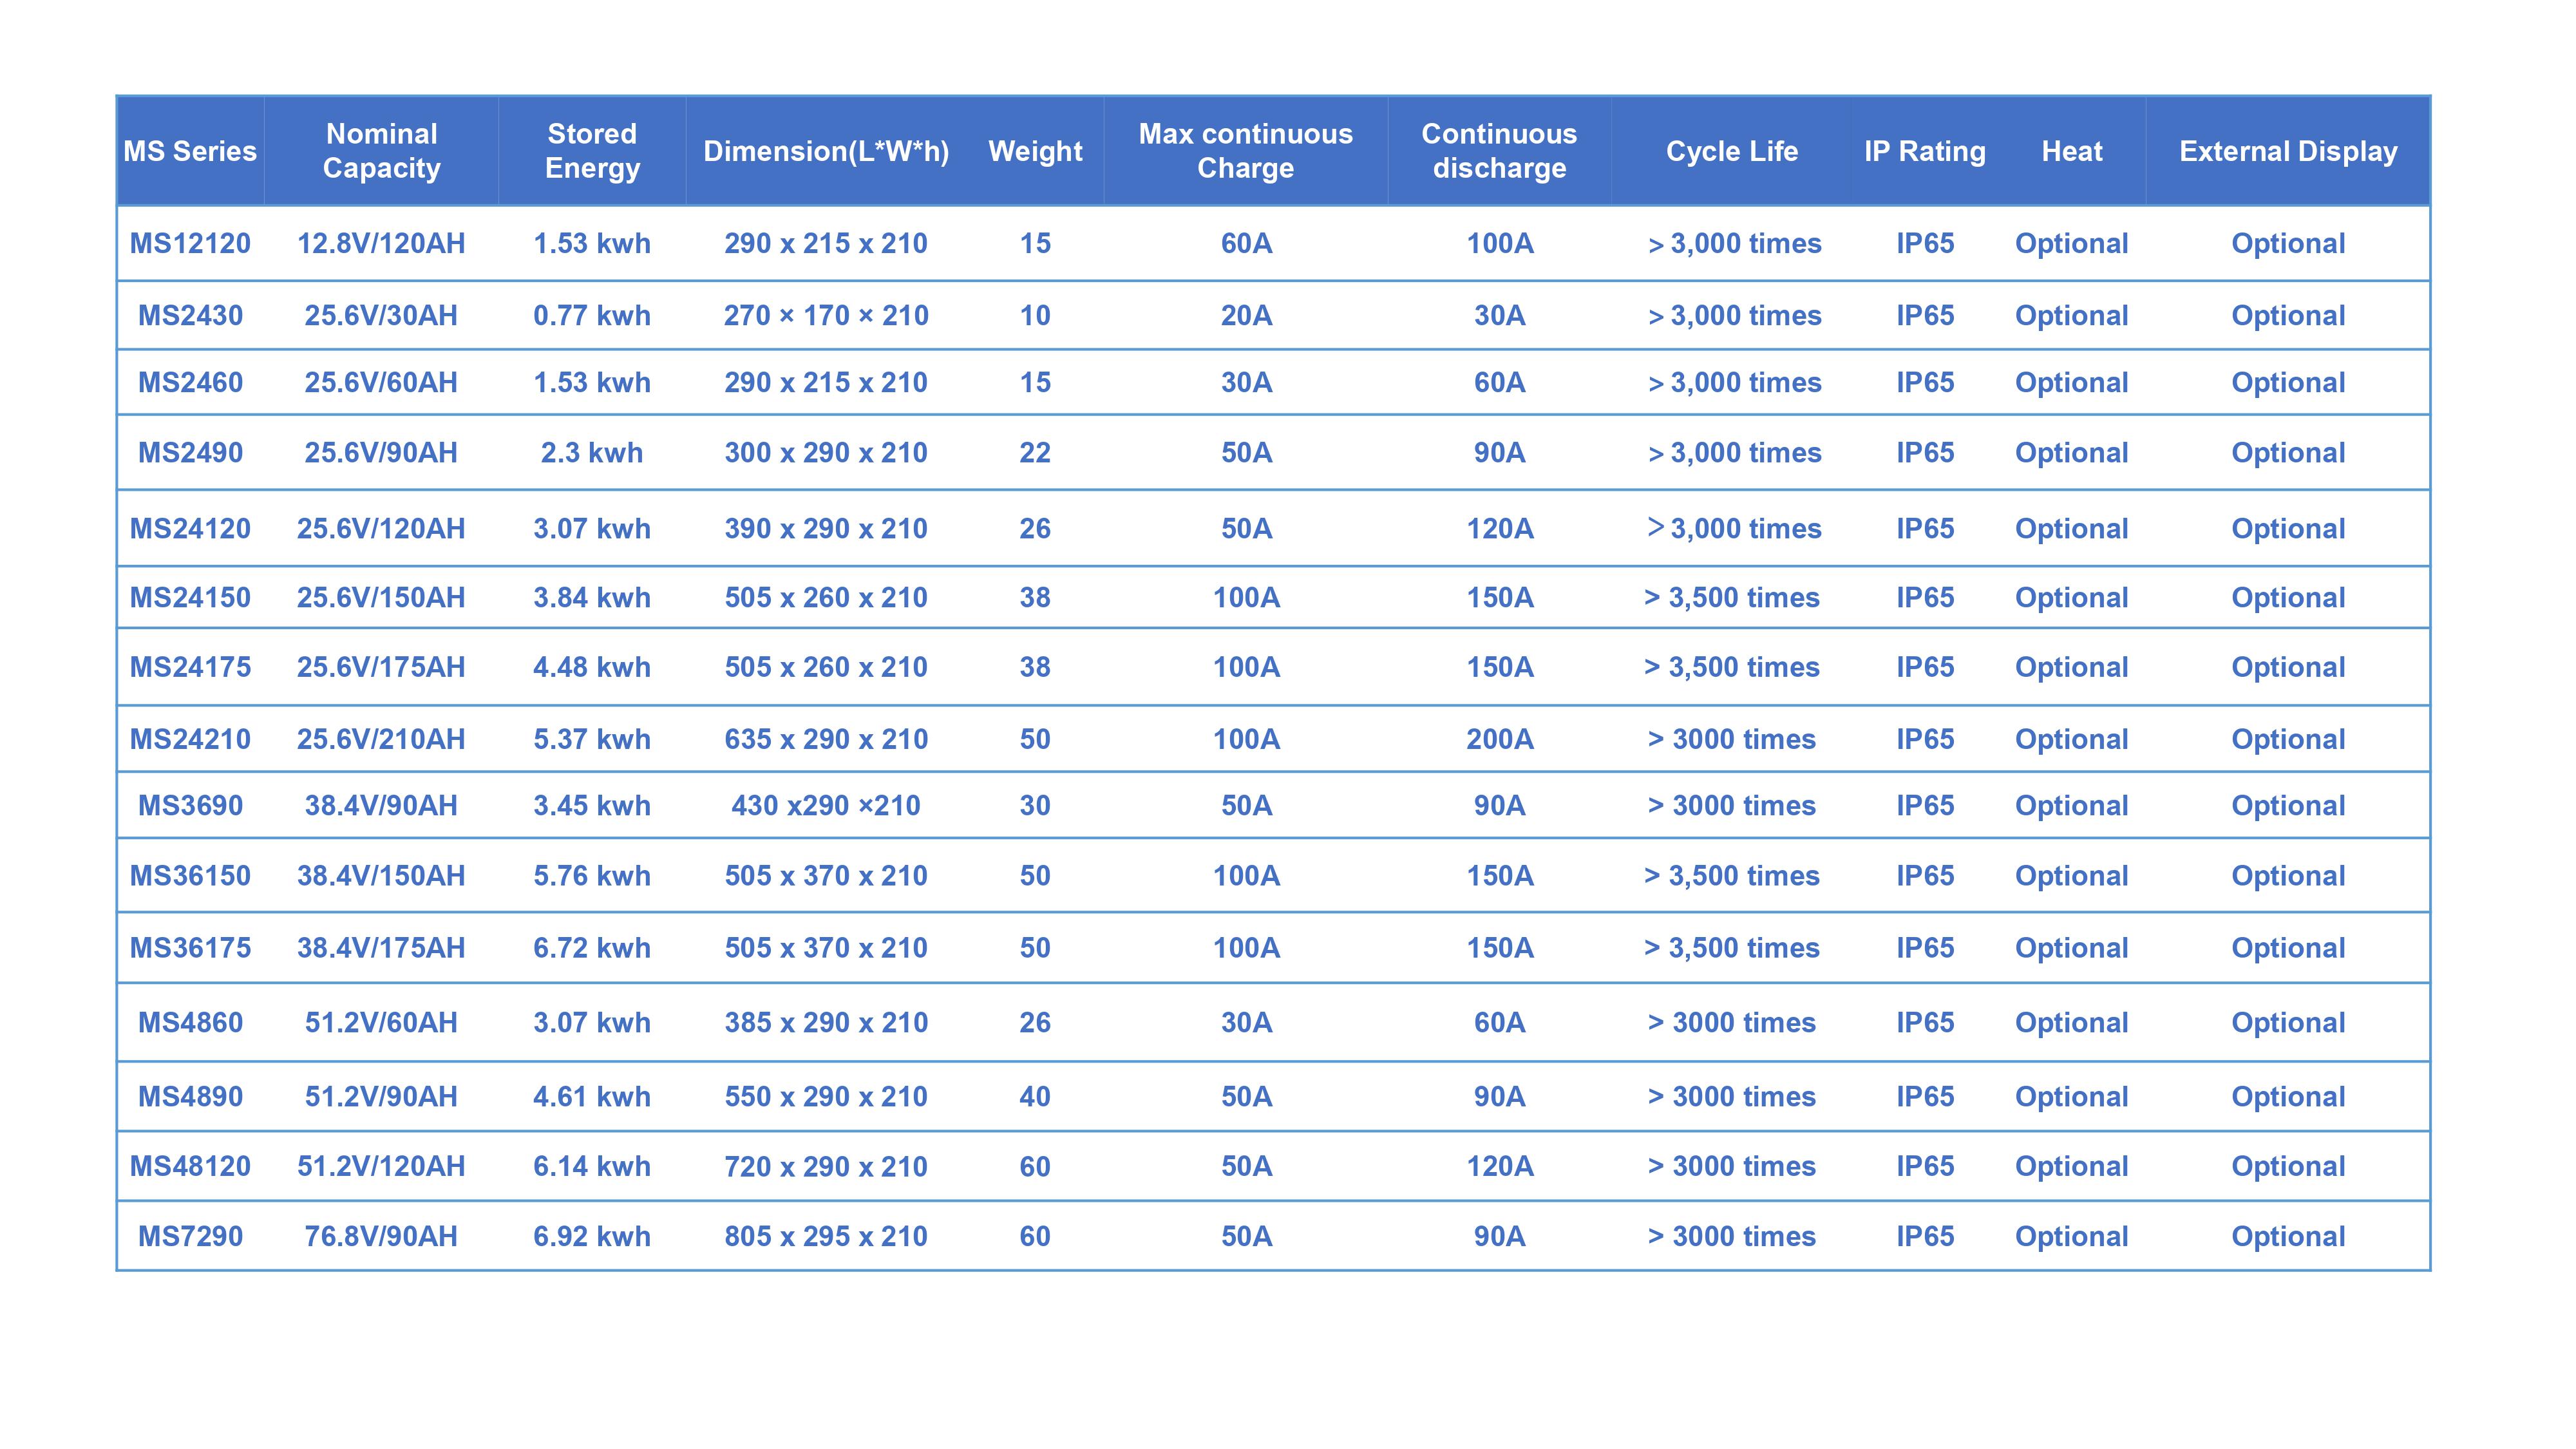Click the MS3690 model name

click(190, 805)
